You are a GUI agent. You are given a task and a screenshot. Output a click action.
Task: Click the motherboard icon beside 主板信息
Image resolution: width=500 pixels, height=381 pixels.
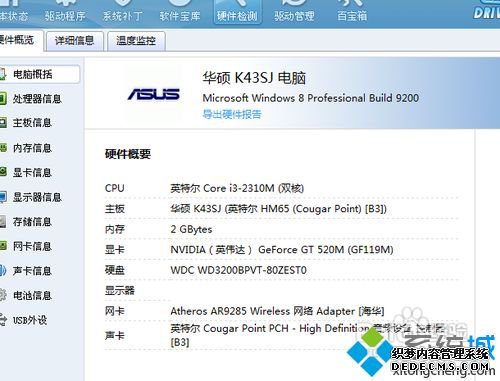point(3,123)
